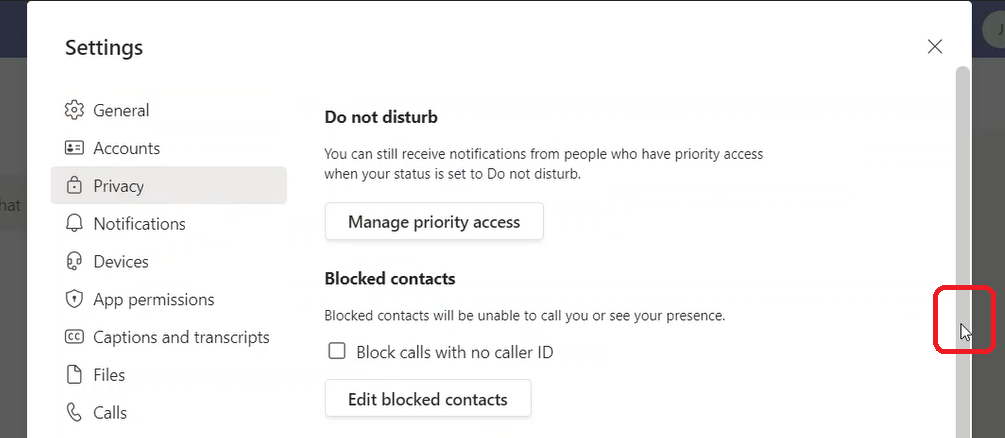The width and height of the screenshot is (1005, 438).
Task: Close the Settings dialog with the X
Action: click(935, 46)
